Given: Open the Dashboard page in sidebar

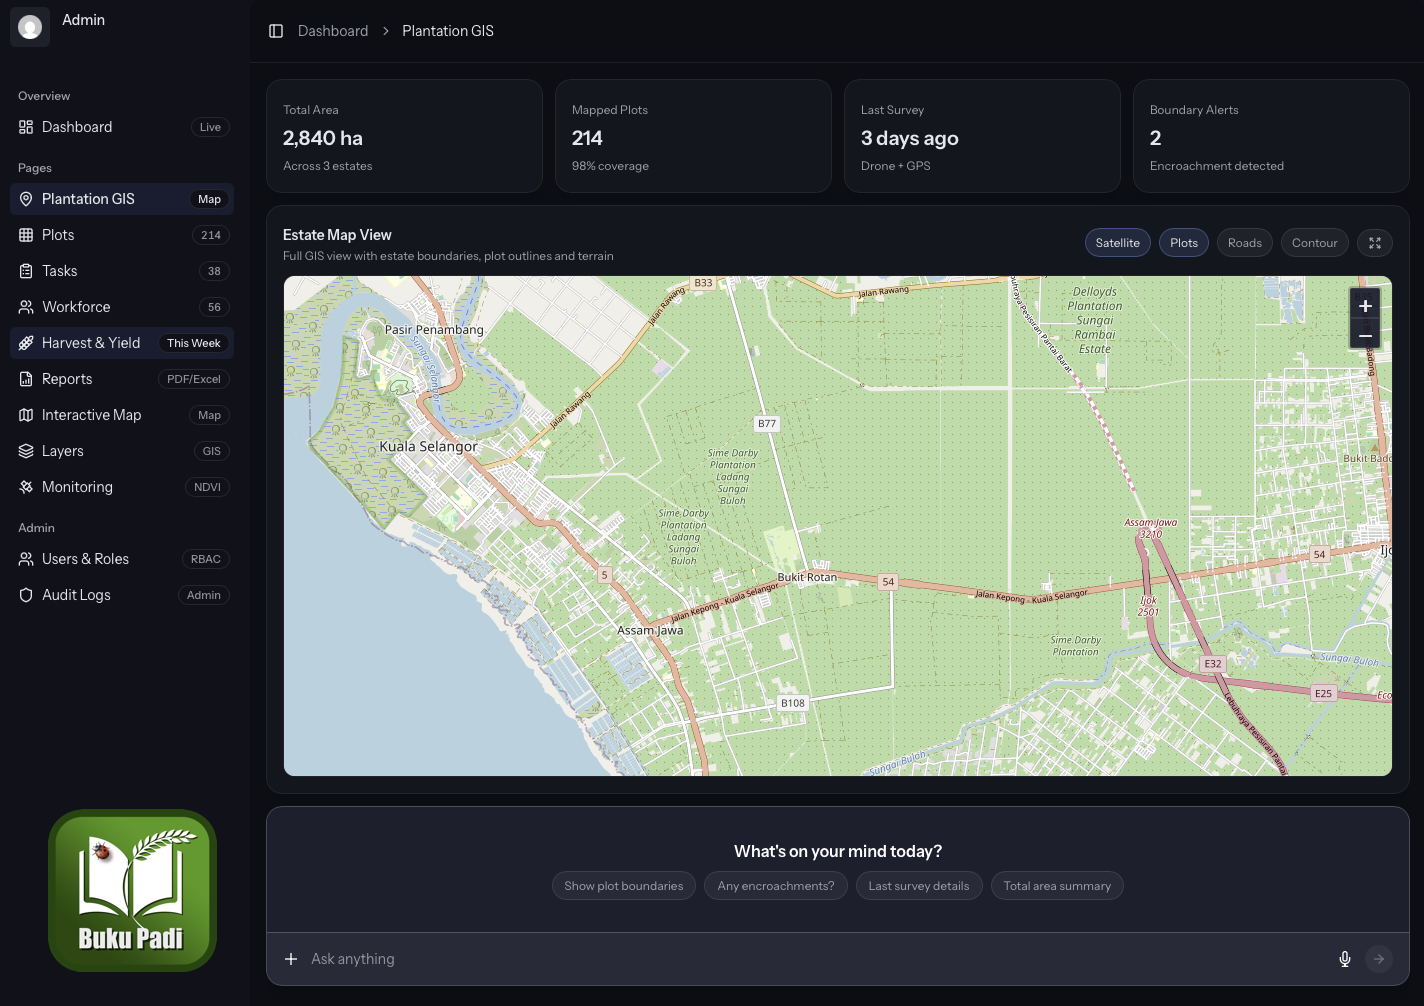Looking at the screenshot, I should (x=122, y=127).
